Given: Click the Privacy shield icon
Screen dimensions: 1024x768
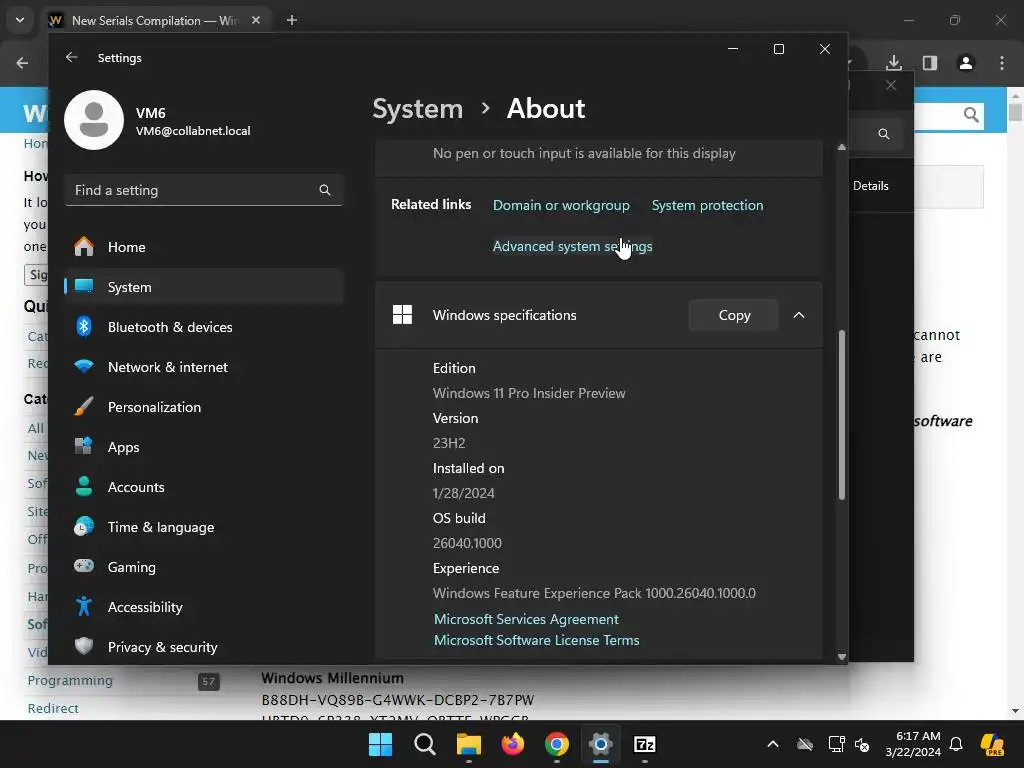Looking at the screenshot, I should pyautogui.click(x=84, y=646).
